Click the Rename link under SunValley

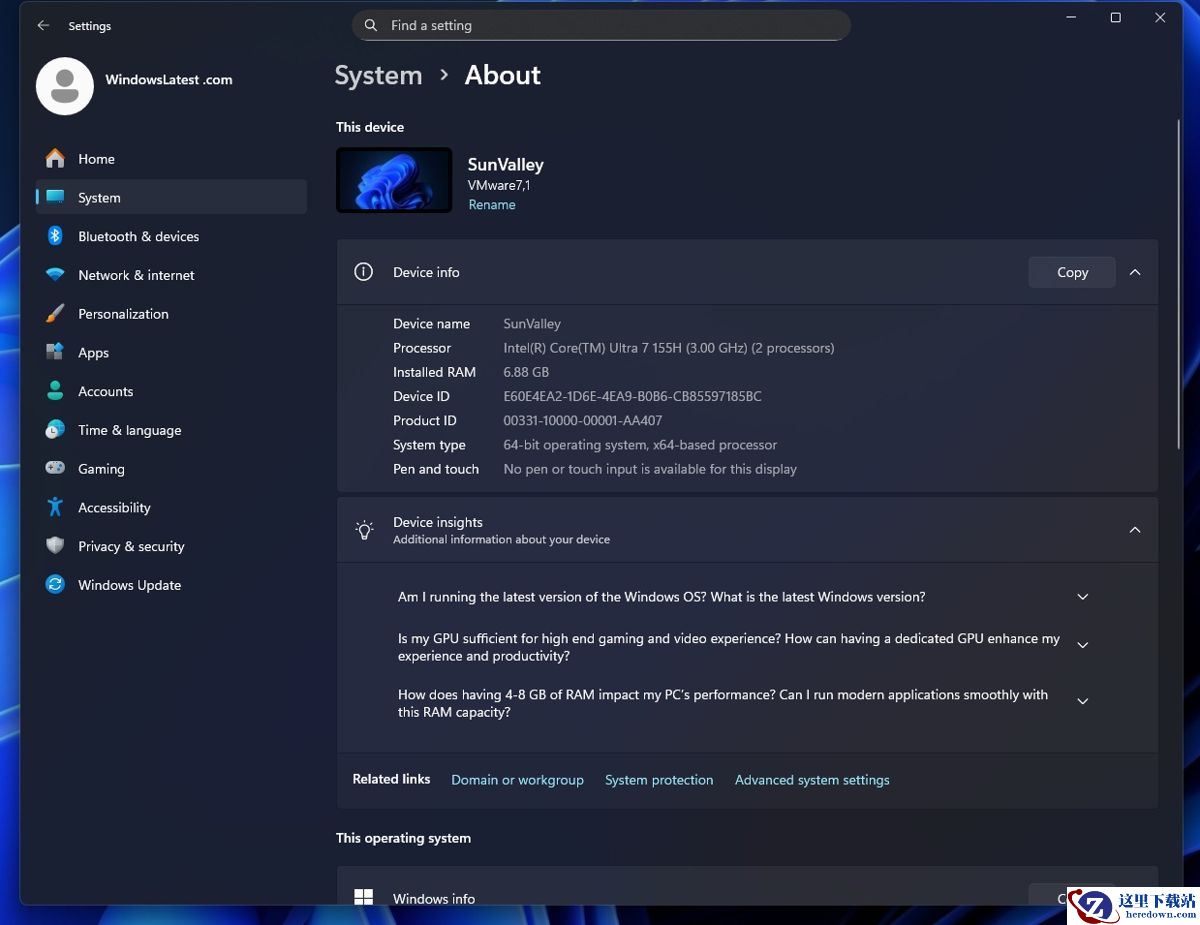tap(492, 205)
